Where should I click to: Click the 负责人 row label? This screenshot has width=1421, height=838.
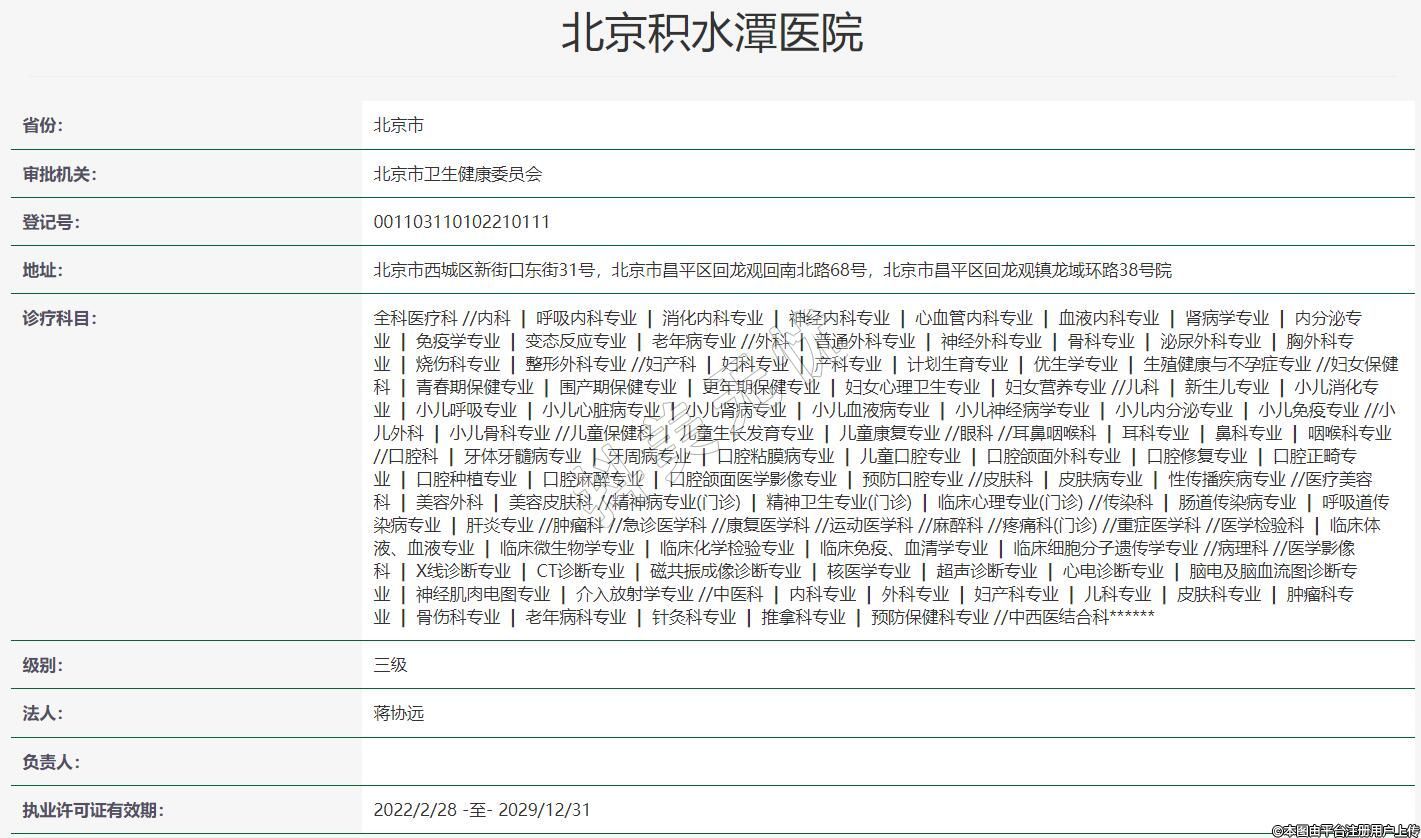point(51,762)
